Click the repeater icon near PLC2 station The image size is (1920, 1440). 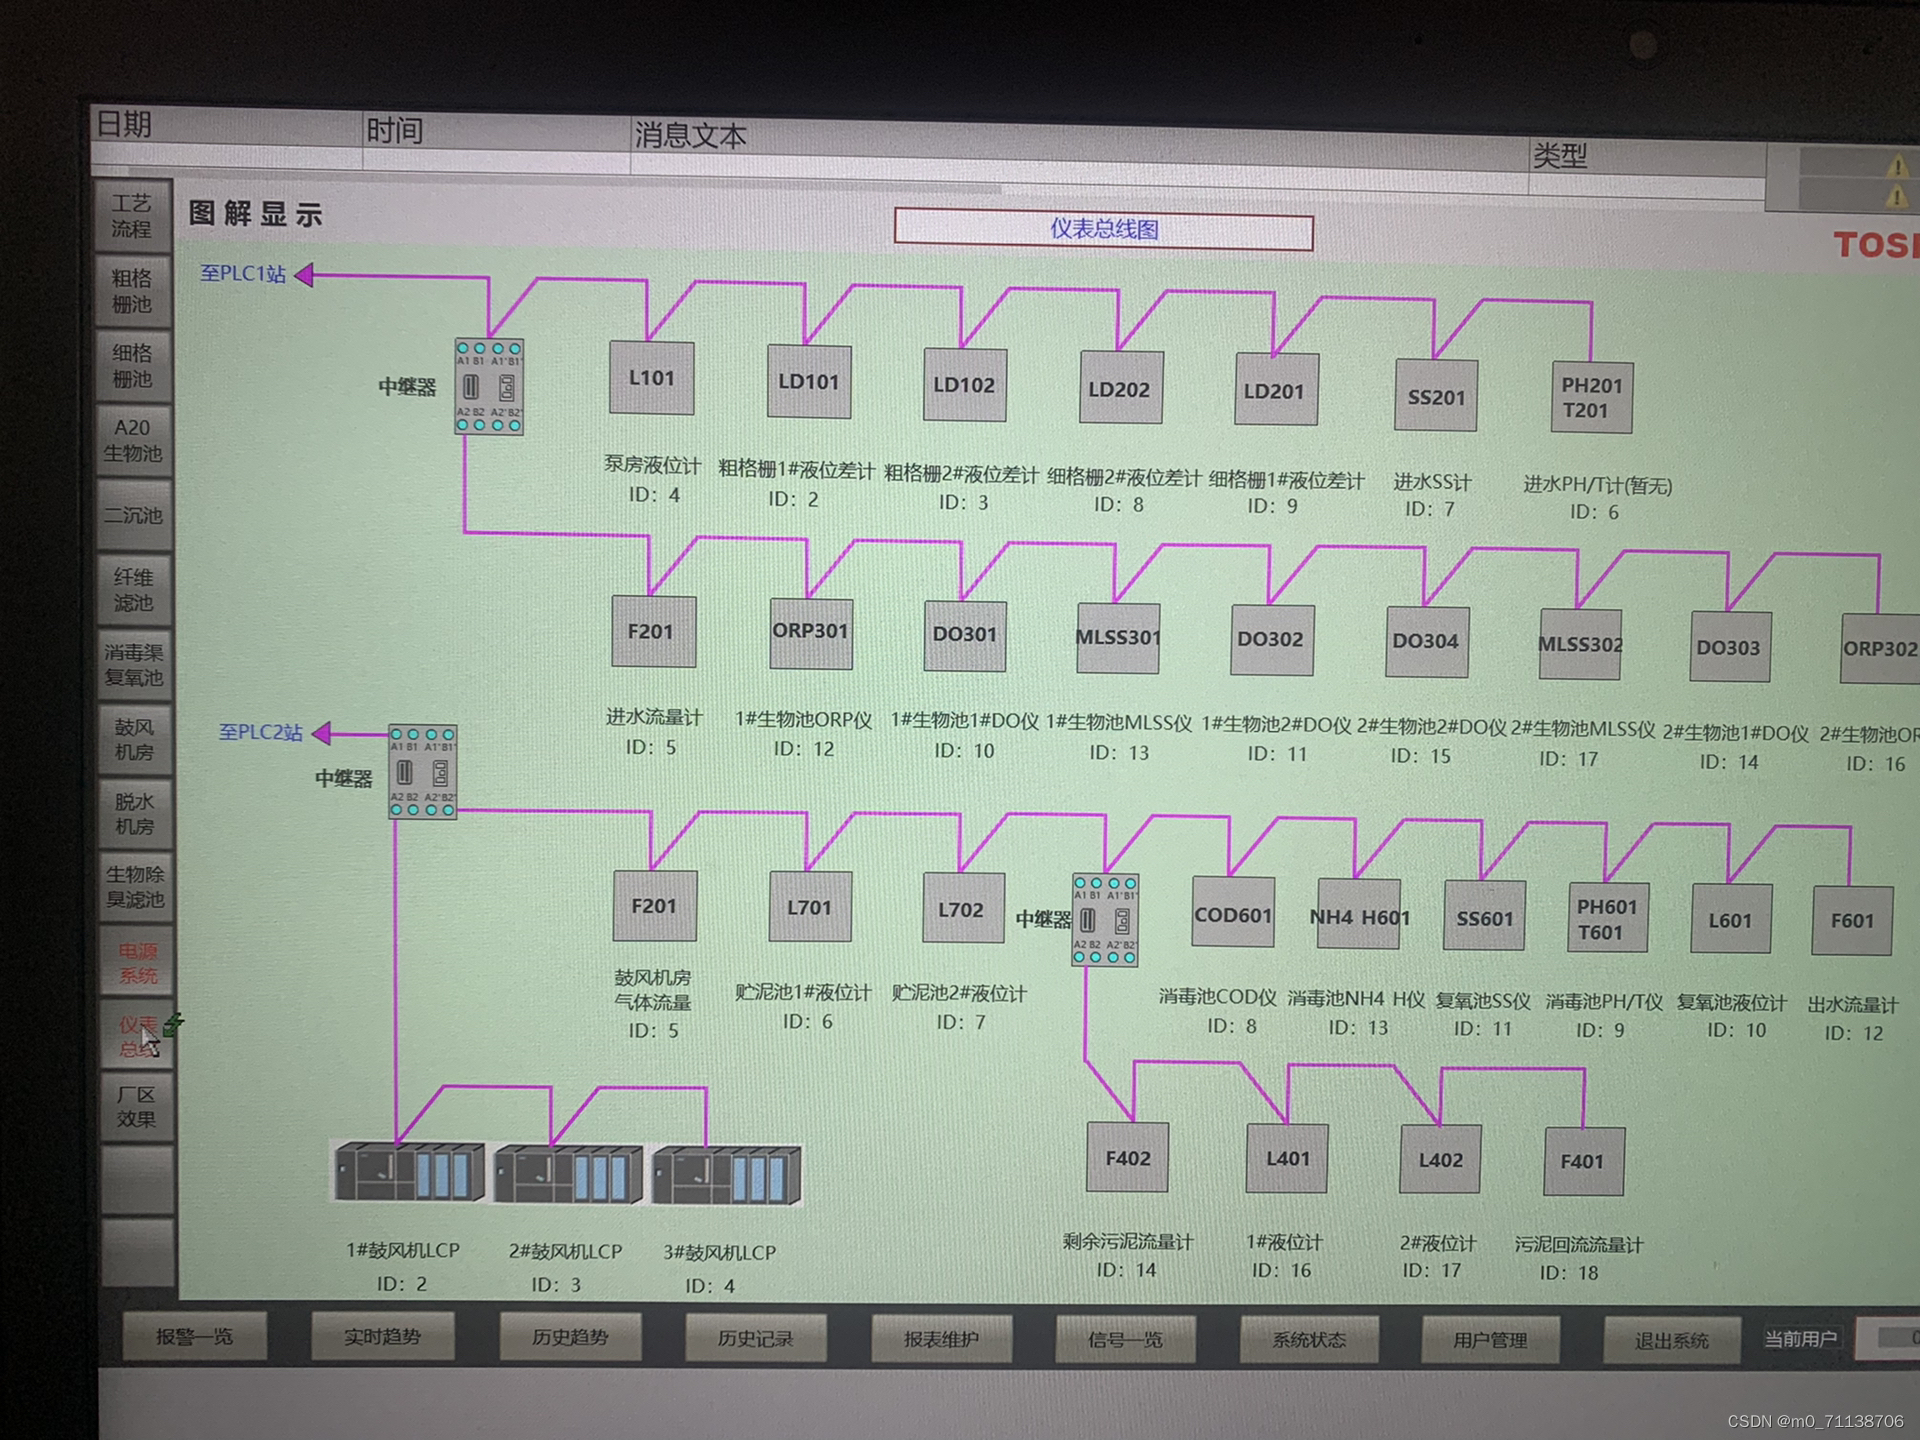422,772
